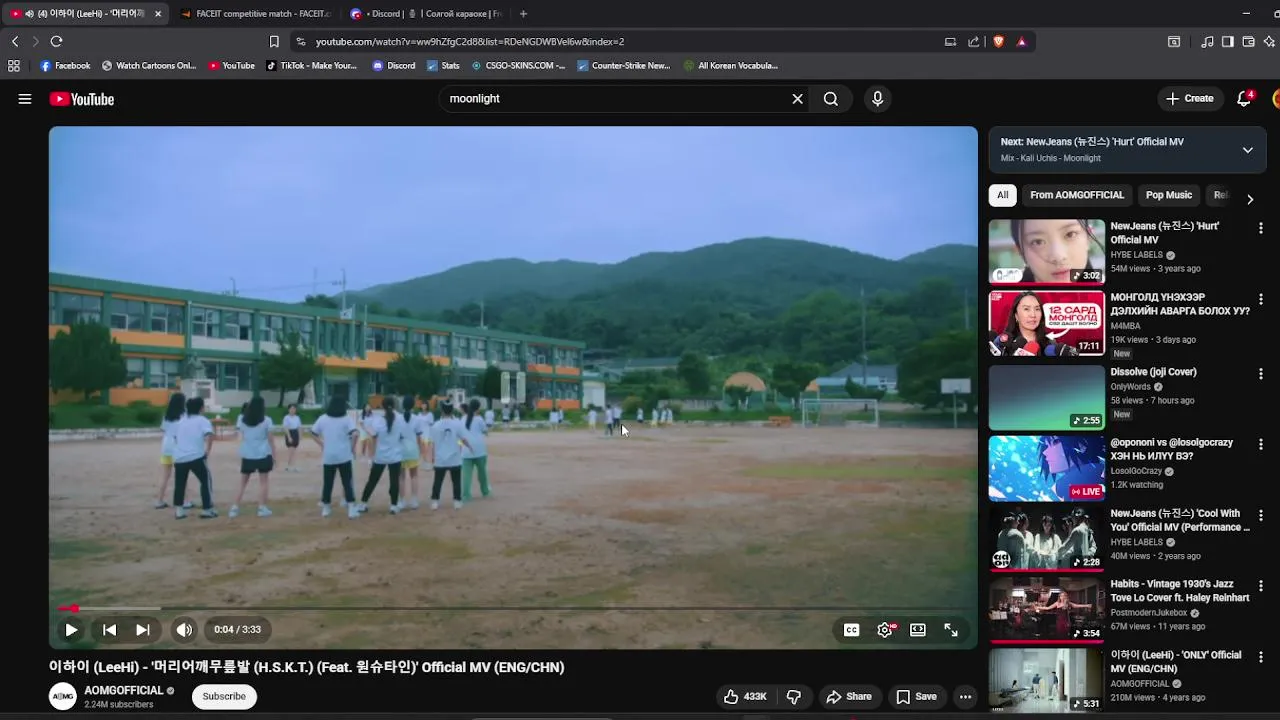Viewport: 1280px width, 720px height.
Task: Open Leo AI sparkle icon
Action: 1270,41
